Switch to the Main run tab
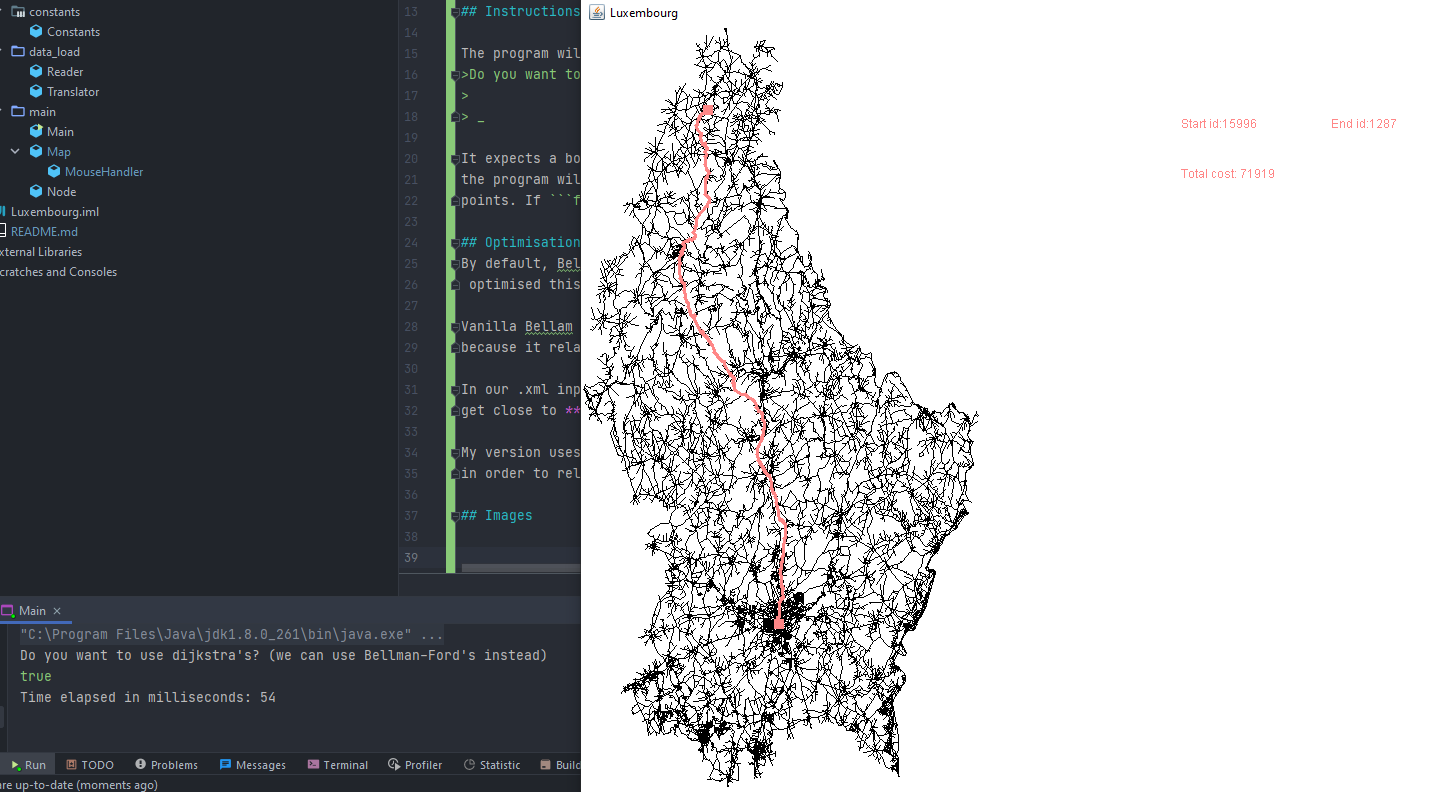 tap(32, 611)
